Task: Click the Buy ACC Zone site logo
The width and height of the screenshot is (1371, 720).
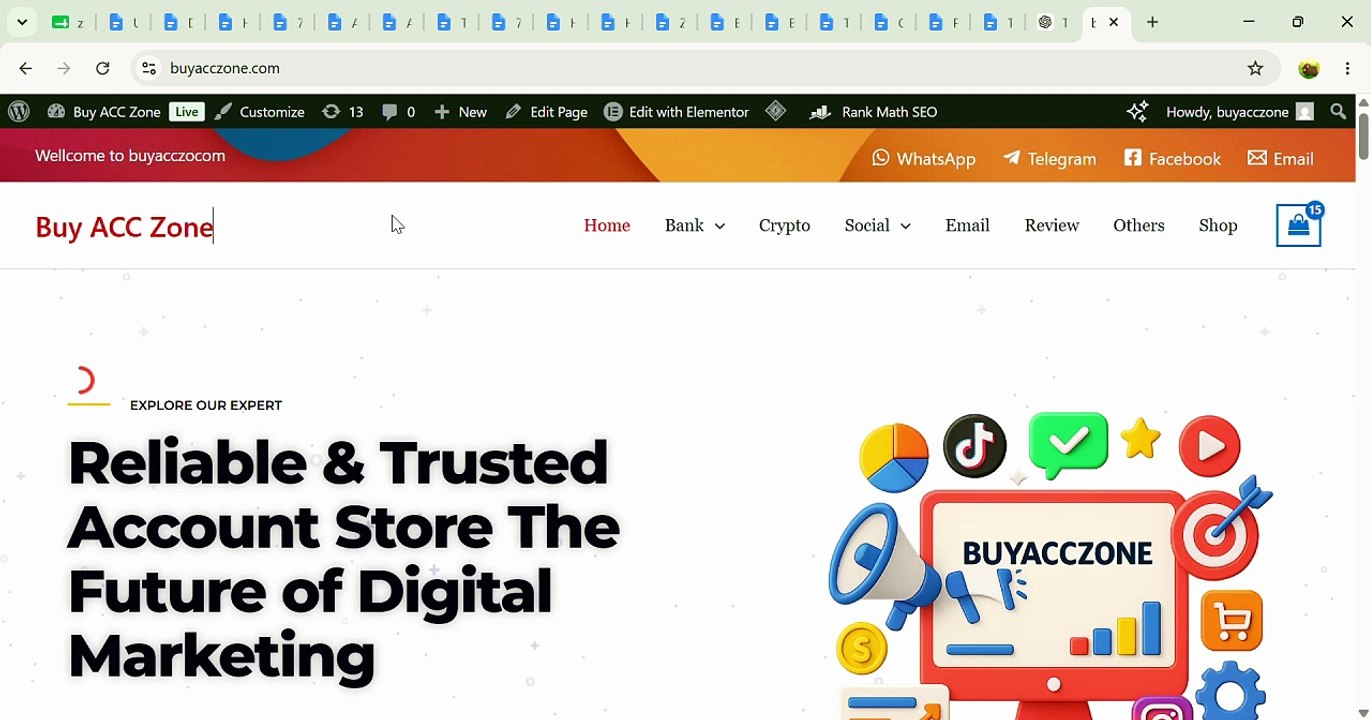Action: click(124, 227)
